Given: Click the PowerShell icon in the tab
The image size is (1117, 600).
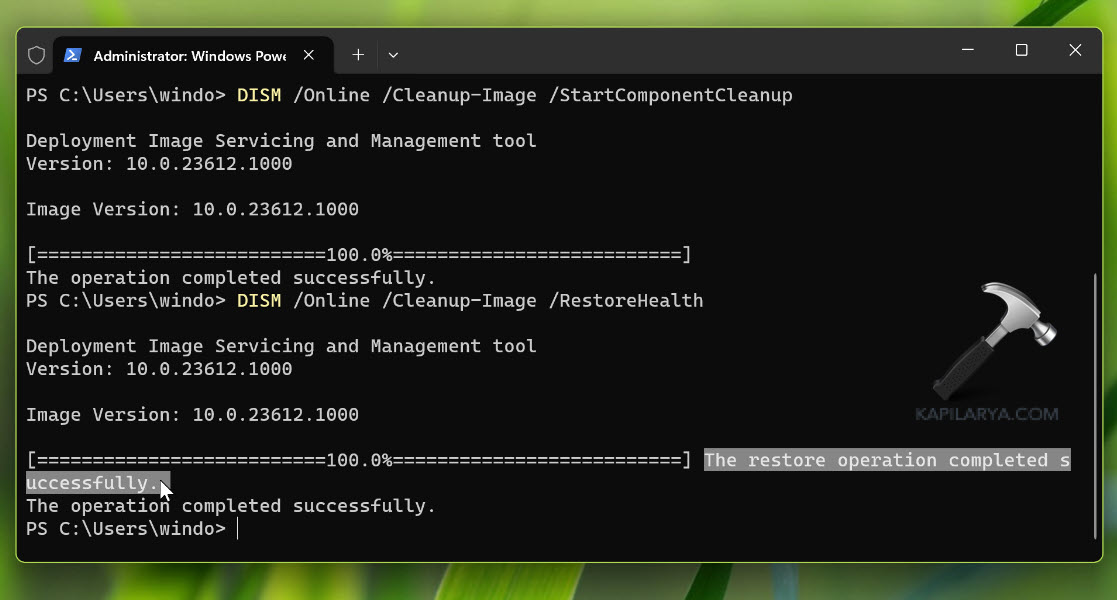Looking at the screenshot, I should [73, 55].
